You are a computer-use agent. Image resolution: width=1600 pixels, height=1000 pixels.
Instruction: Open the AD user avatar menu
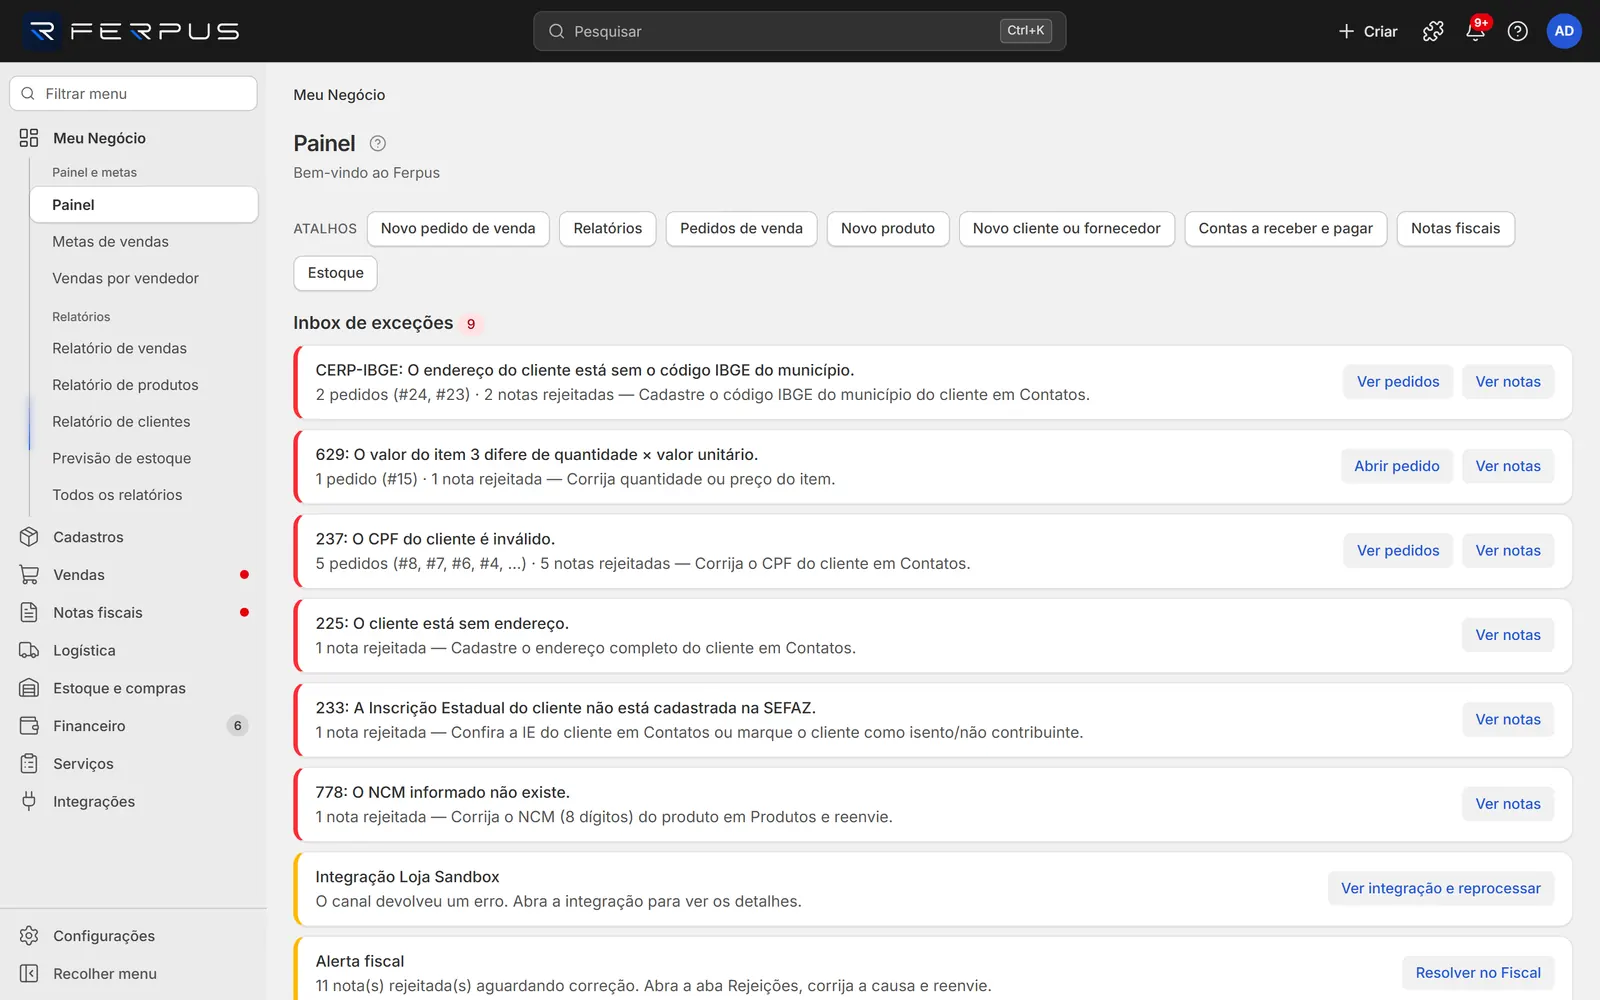[1564, 31]
